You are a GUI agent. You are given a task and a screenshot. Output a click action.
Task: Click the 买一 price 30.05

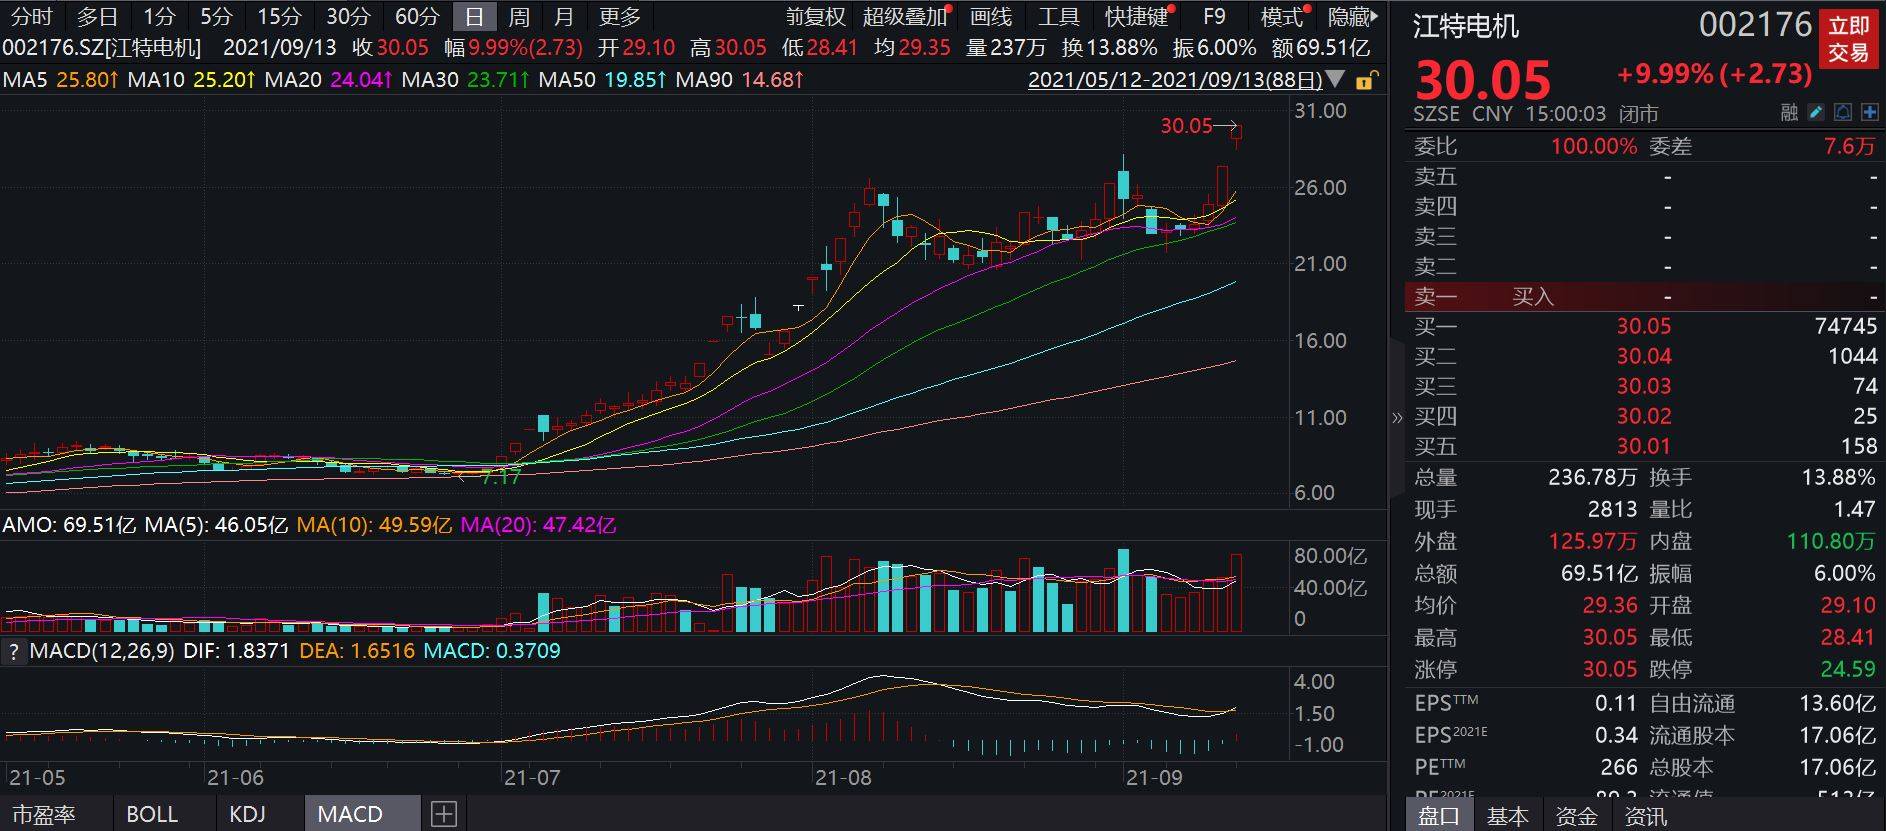[1644, 326]
